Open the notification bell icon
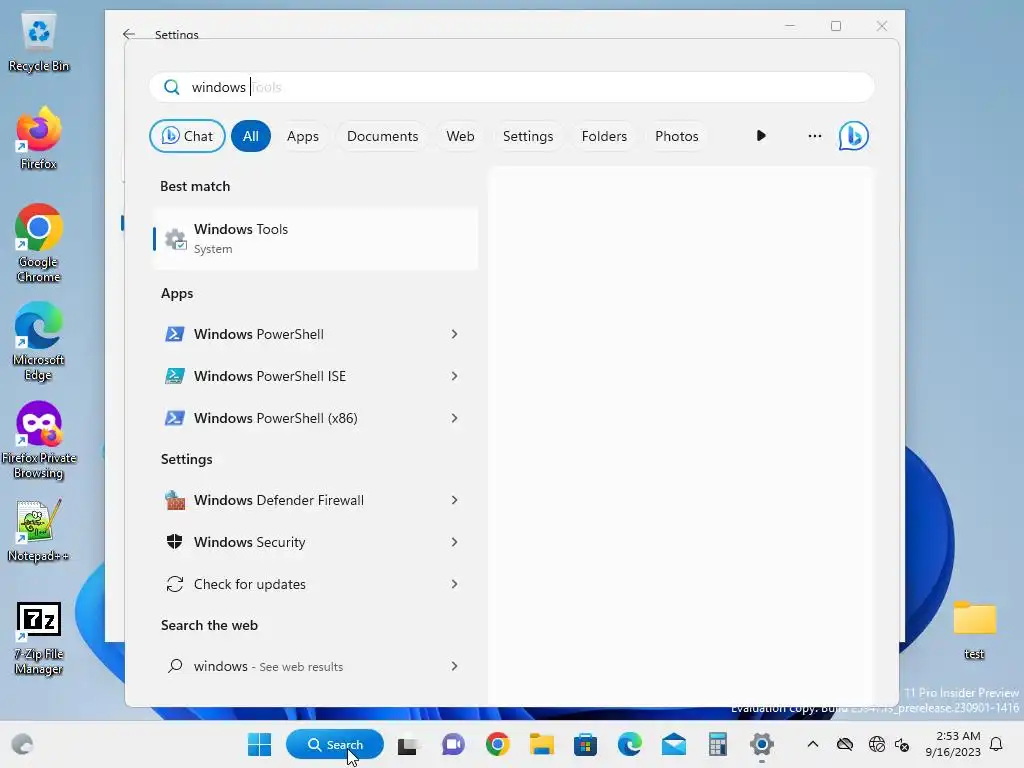 click(997, 744)
